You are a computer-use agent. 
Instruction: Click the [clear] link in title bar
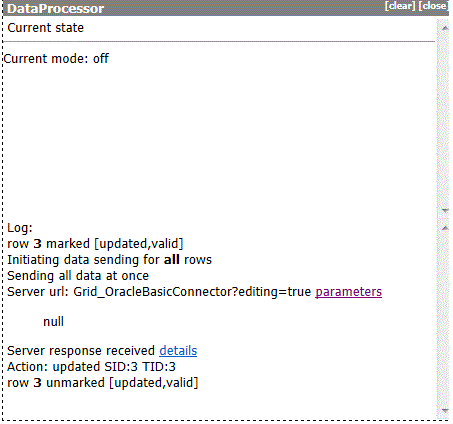(400, 6)
